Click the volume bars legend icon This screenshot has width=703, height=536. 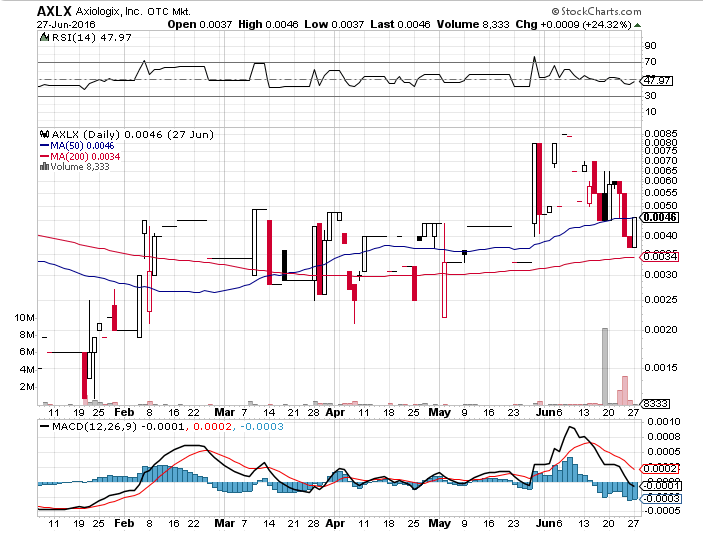tap(44, 166)
